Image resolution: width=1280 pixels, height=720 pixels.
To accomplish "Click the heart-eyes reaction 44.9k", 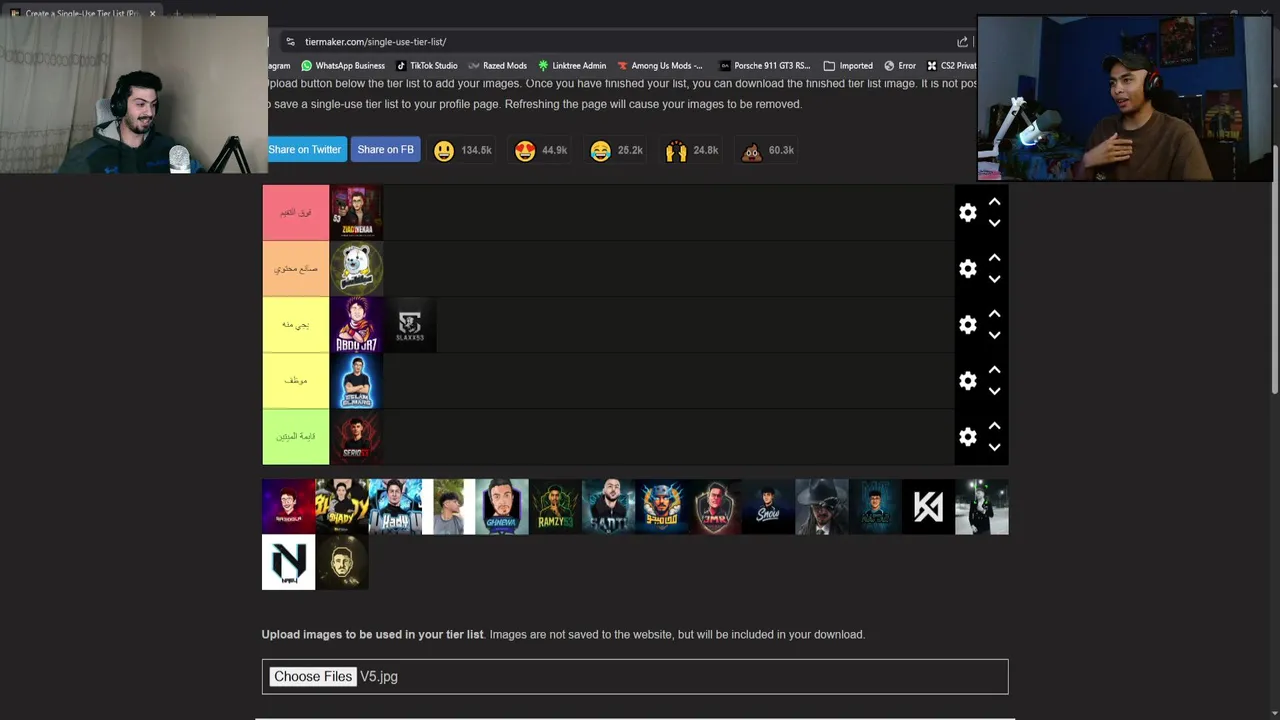I will point(541,150).
